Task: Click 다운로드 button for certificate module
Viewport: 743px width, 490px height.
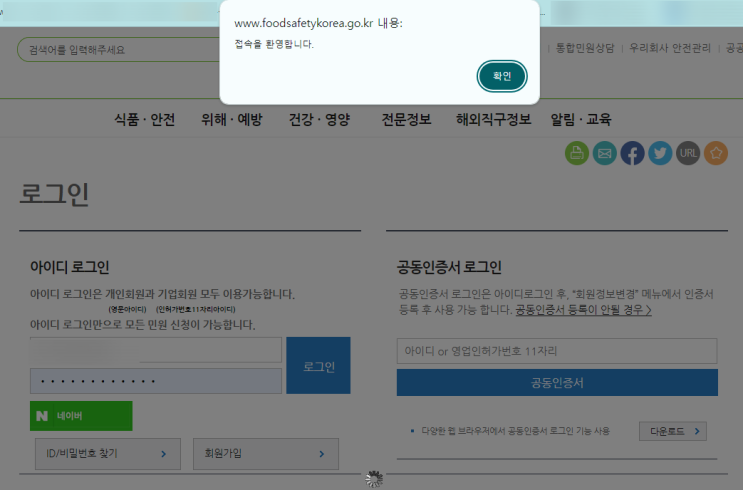Action: click(673, 431)
